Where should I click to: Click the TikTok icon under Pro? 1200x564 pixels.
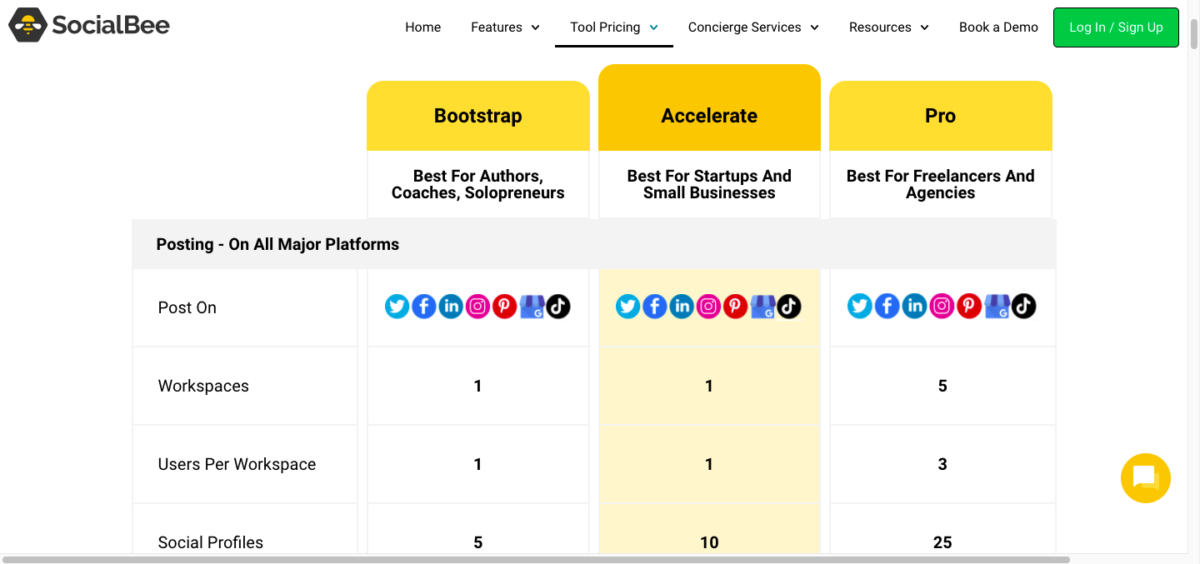[1023, 306]
